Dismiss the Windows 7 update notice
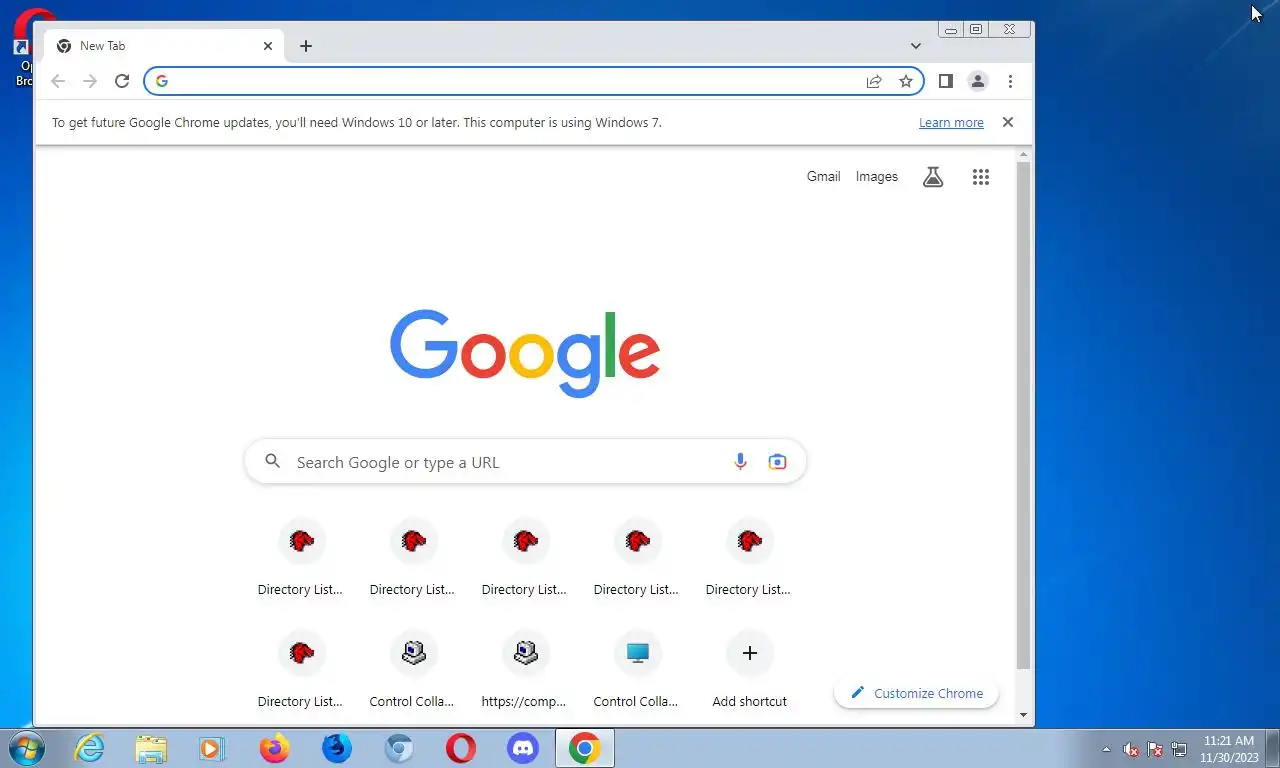 pos(1008,122)
